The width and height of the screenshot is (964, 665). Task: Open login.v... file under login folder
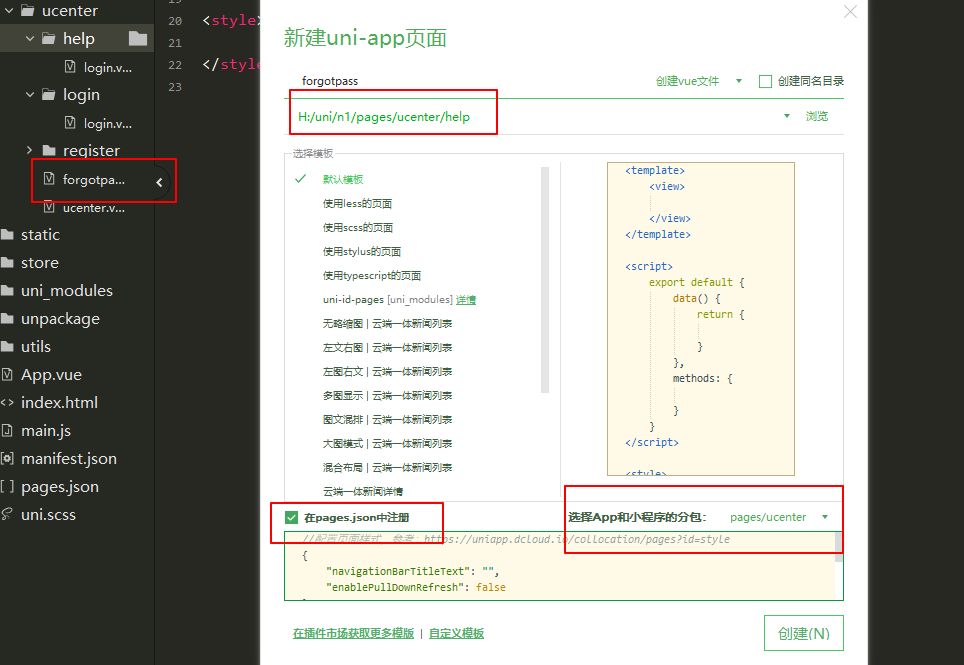tap(108, 124)
